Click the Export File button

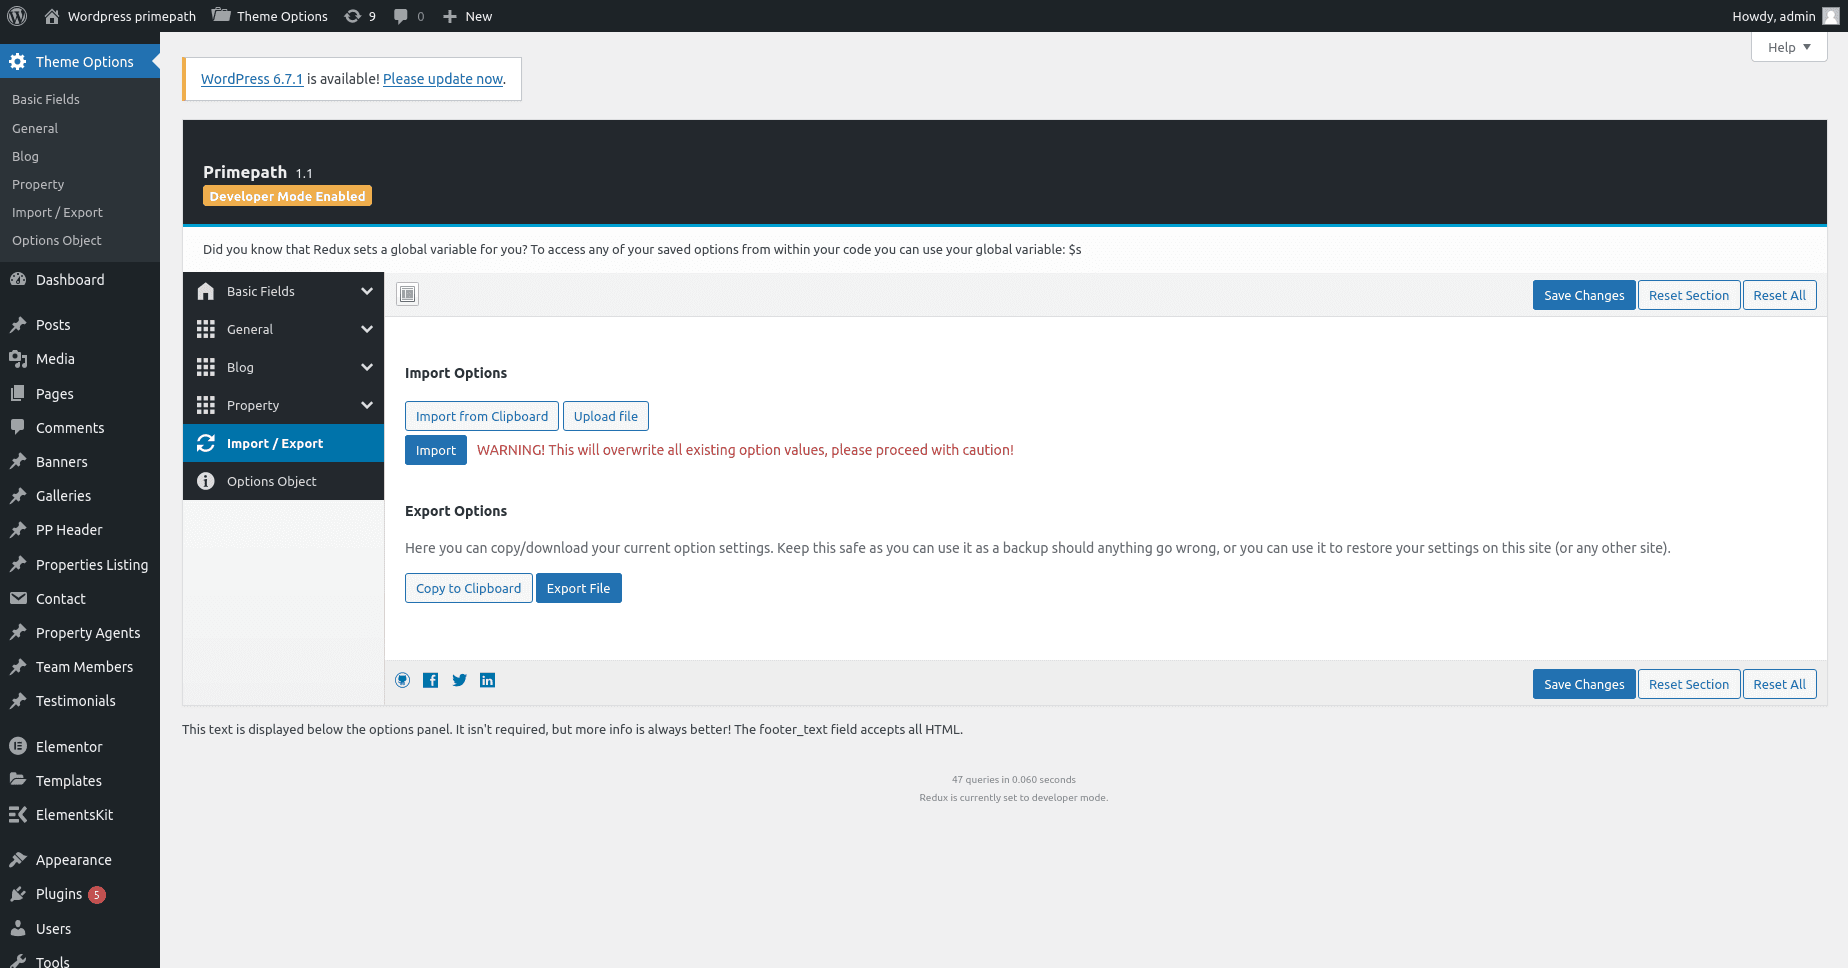579,588
